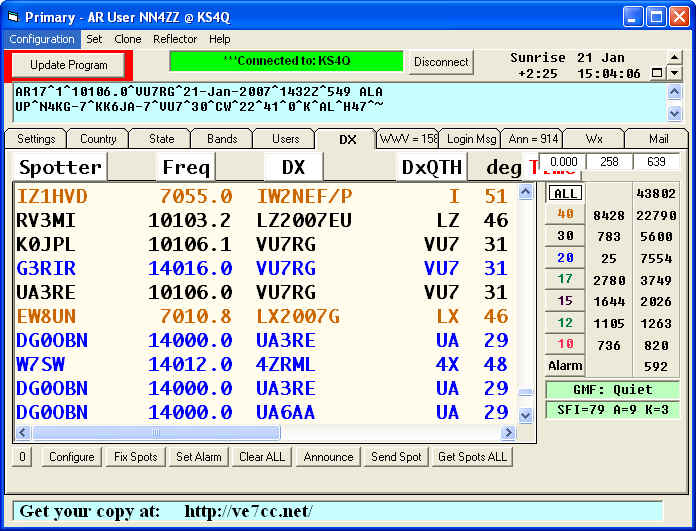This screenshot has width=696, height=531.
Task: Click the Get Spots ALL button
Action: click(x=472, y=457)
